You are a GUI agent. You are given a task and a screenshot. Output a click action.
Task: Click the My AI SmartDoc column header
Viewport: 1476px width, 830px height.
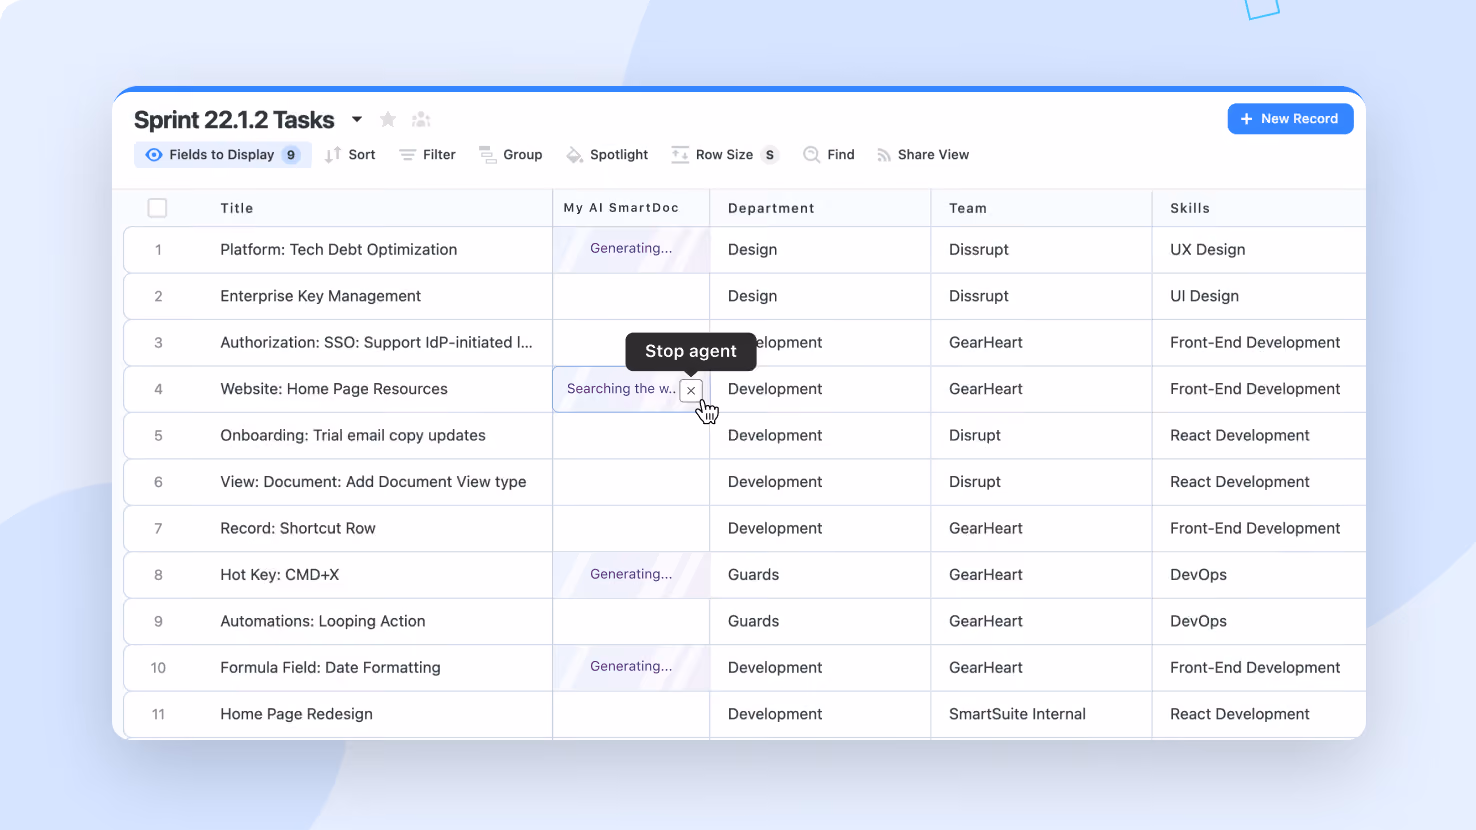point(621,208)
